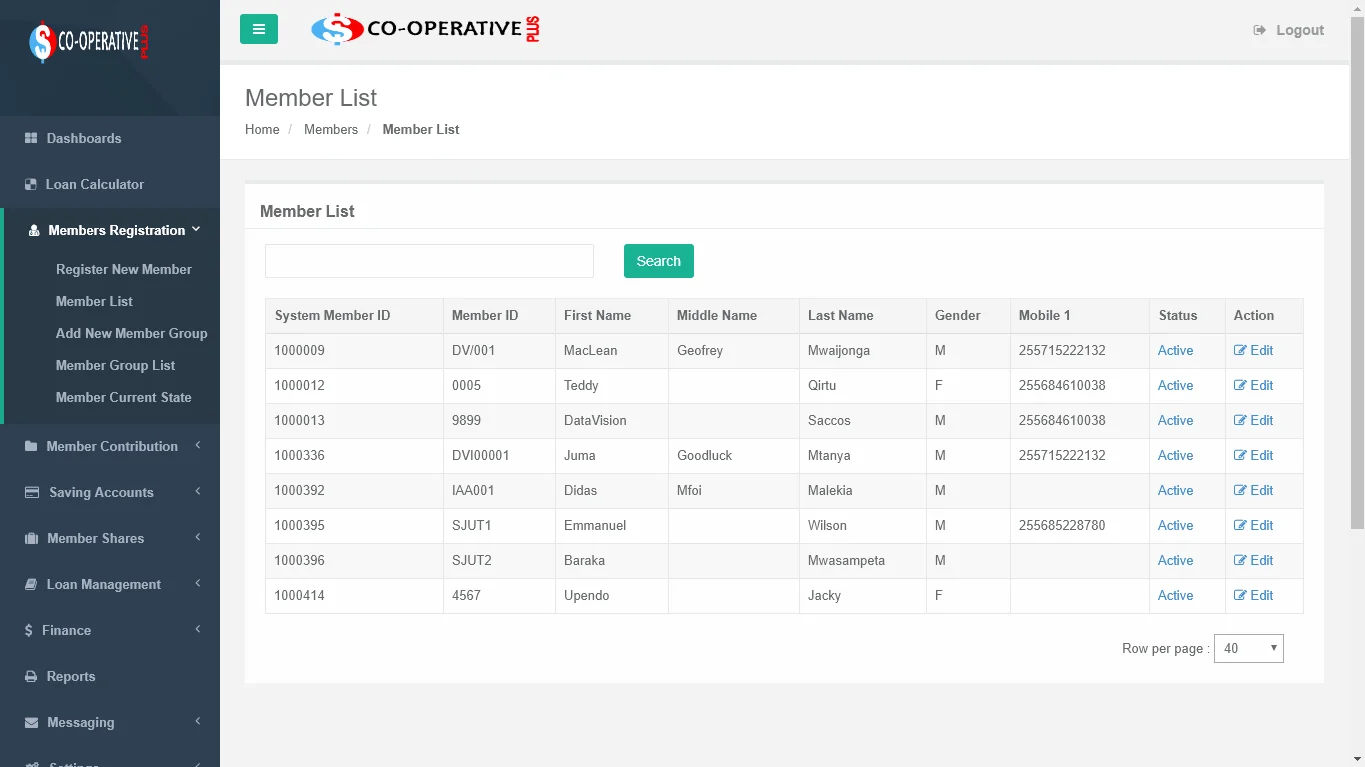Click the edit pencil icon for Didas
1365x767 pixels.
[1240, 490]
